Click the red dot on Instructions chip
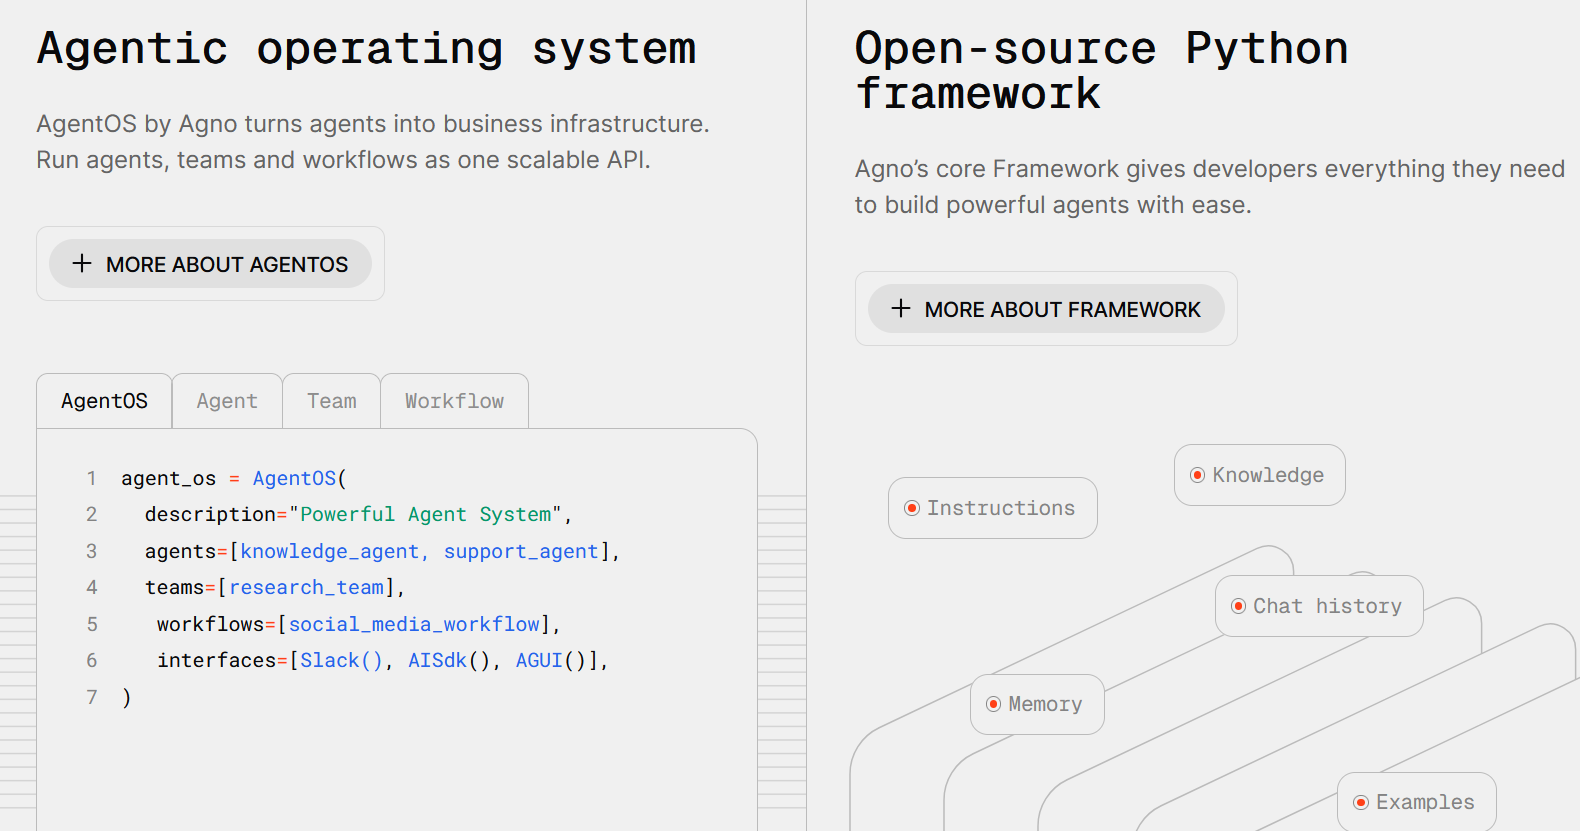 [912, 508]
